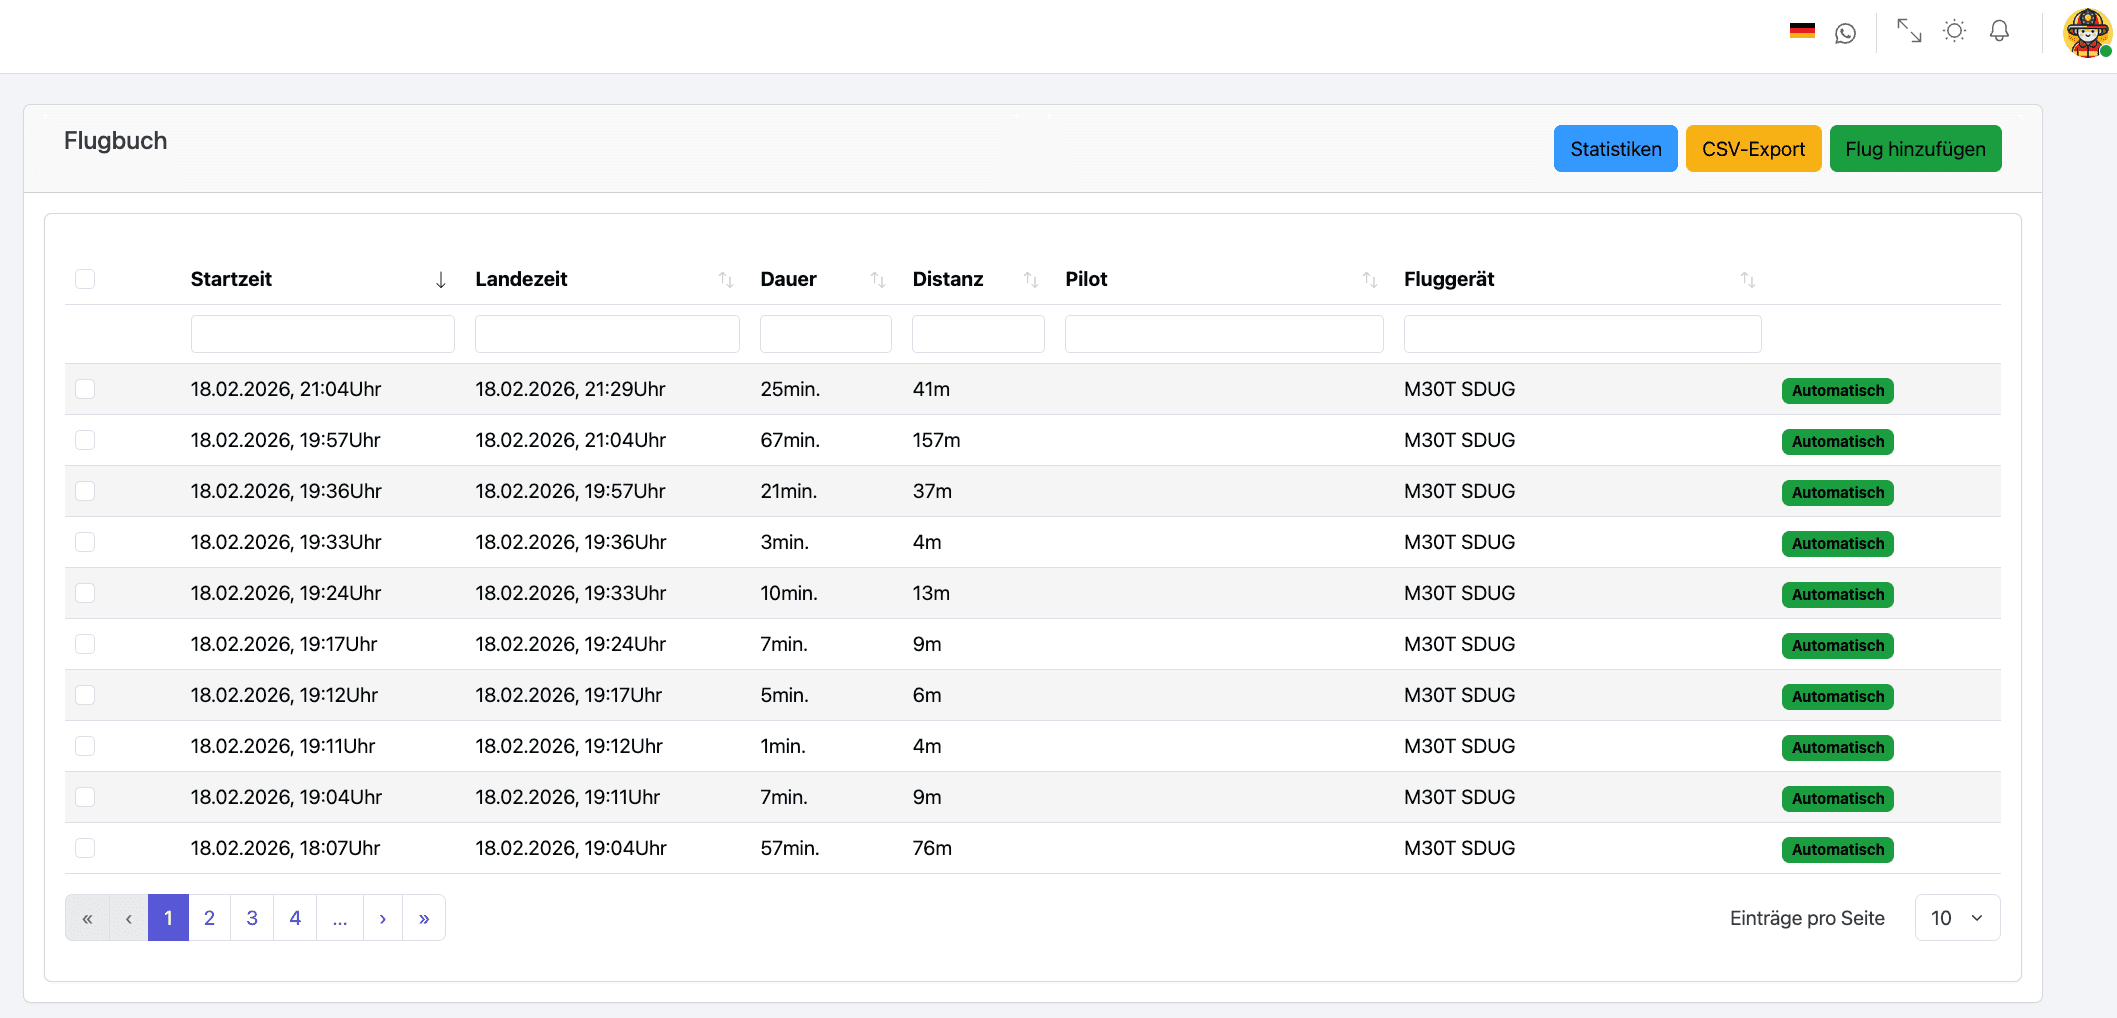Check the row for the 18:07Uhr flight

pyautogui.click(x=85, y=848)
